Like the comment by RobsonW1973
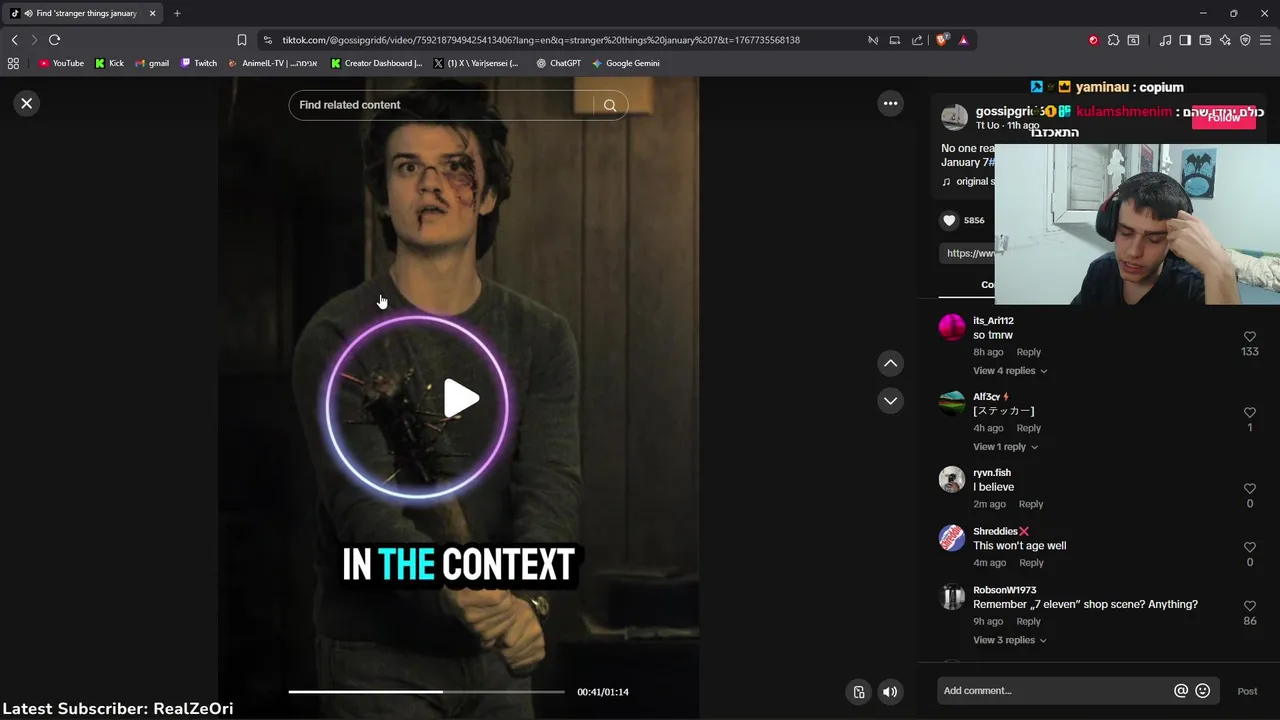Image resolution: width=1280 pixels, height=720 pixels. (1249, 606)
